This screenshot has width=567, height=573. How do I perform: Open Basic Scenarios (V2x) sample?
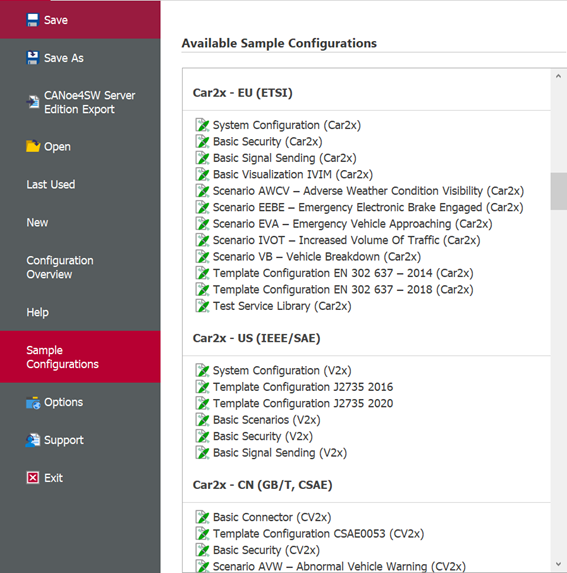(267, 420)
